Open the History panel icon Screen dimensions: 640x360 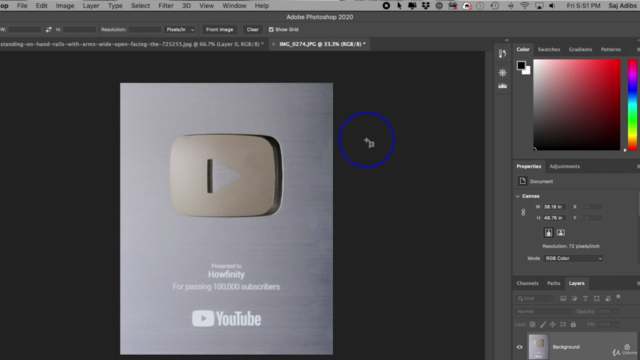point(502,53)
